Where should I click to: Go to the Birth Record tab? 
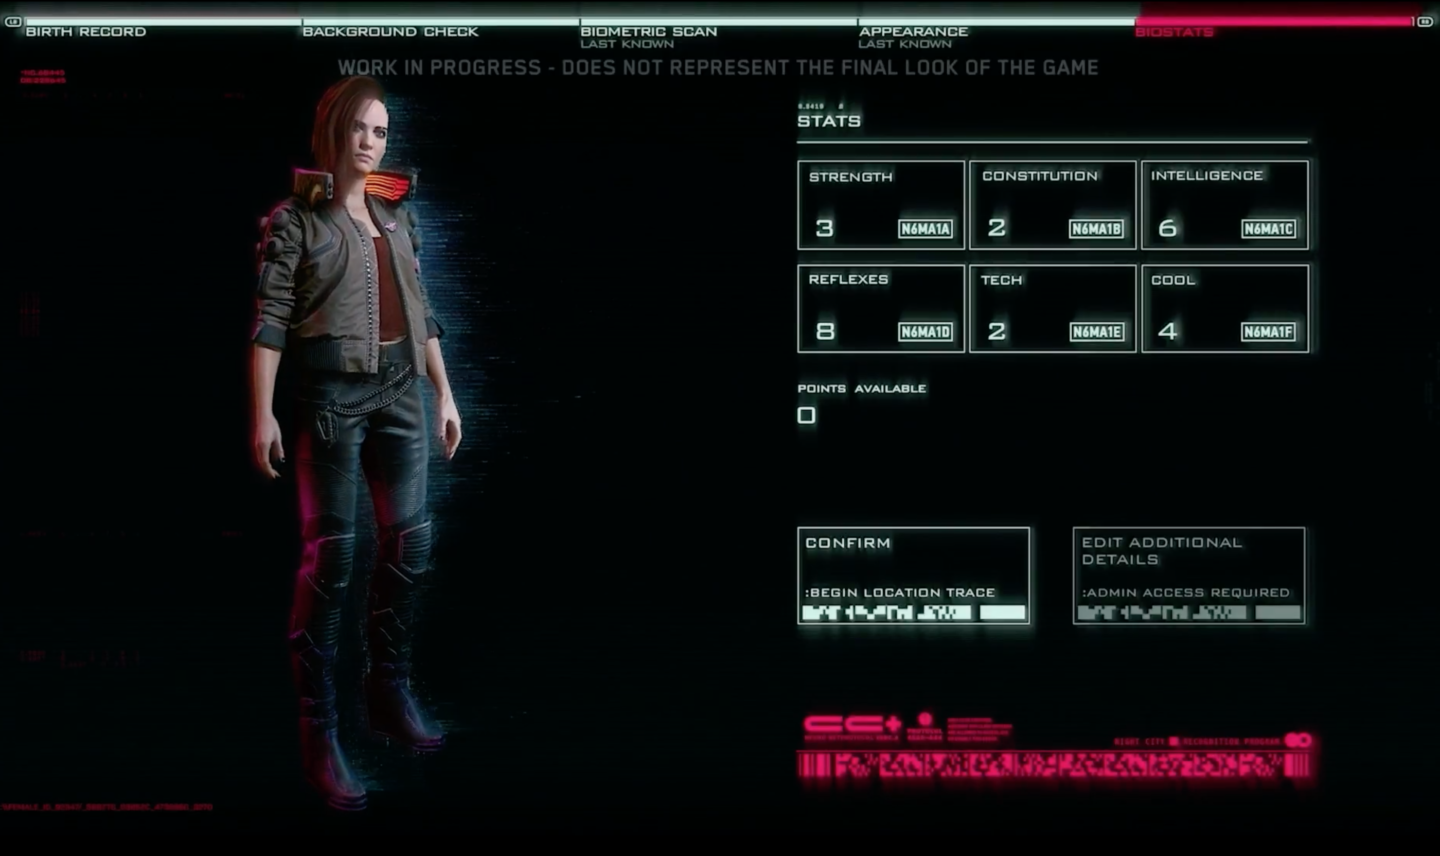pyautogui.click(x=86, y=31)
